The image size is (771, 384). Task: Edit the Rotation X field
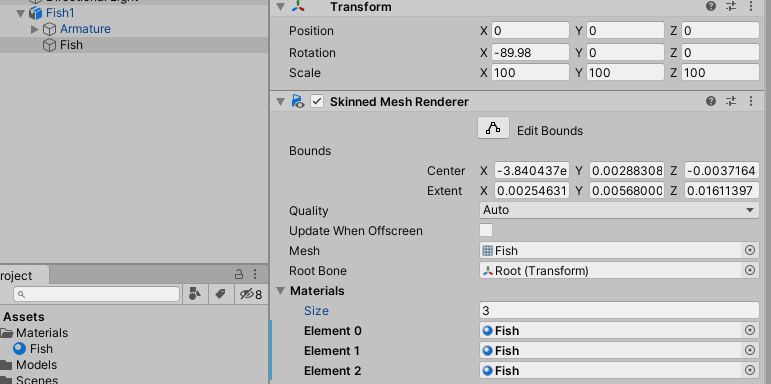point(530,52)
